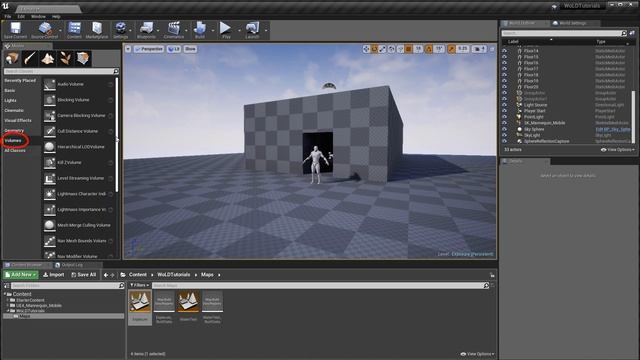The height and width of the screenshot is (360, 640).
Task: Select the Nav Mesh Bounds Volume icon
Action: [x=50, y=241]
